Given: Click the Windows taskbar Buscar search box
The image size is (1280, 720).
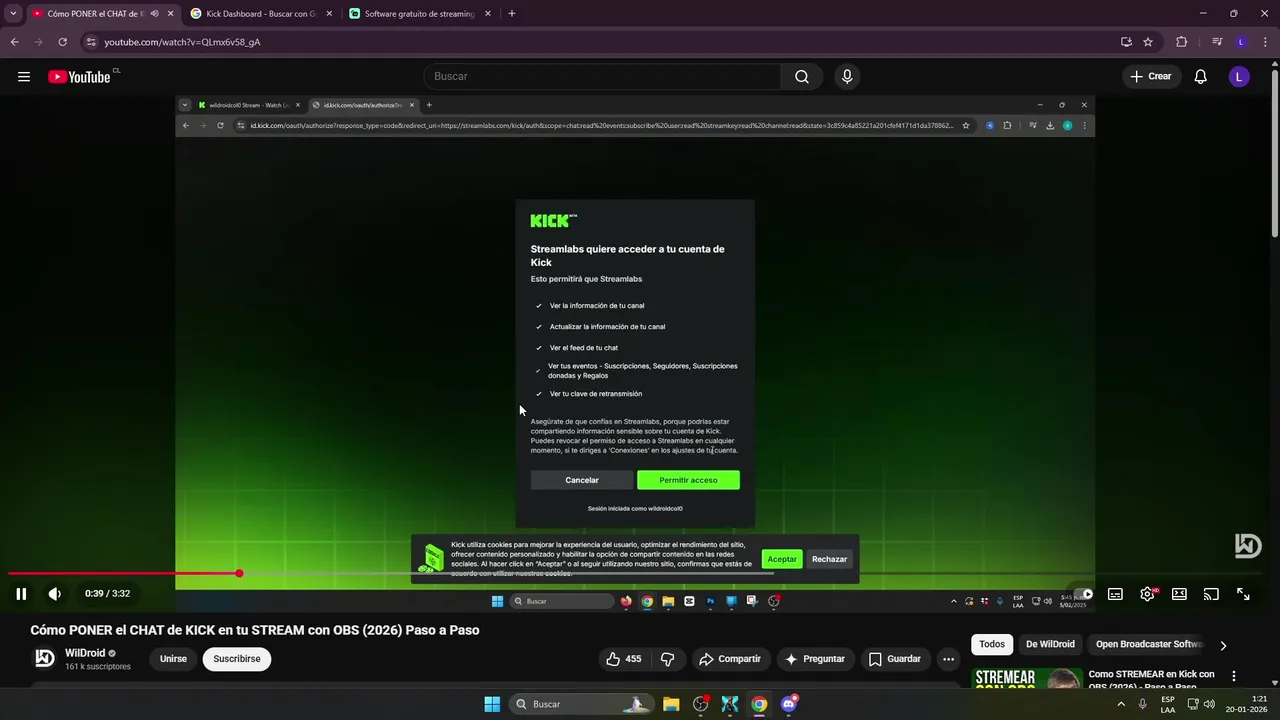Looking at the screenshot, I should coord(582,704).
